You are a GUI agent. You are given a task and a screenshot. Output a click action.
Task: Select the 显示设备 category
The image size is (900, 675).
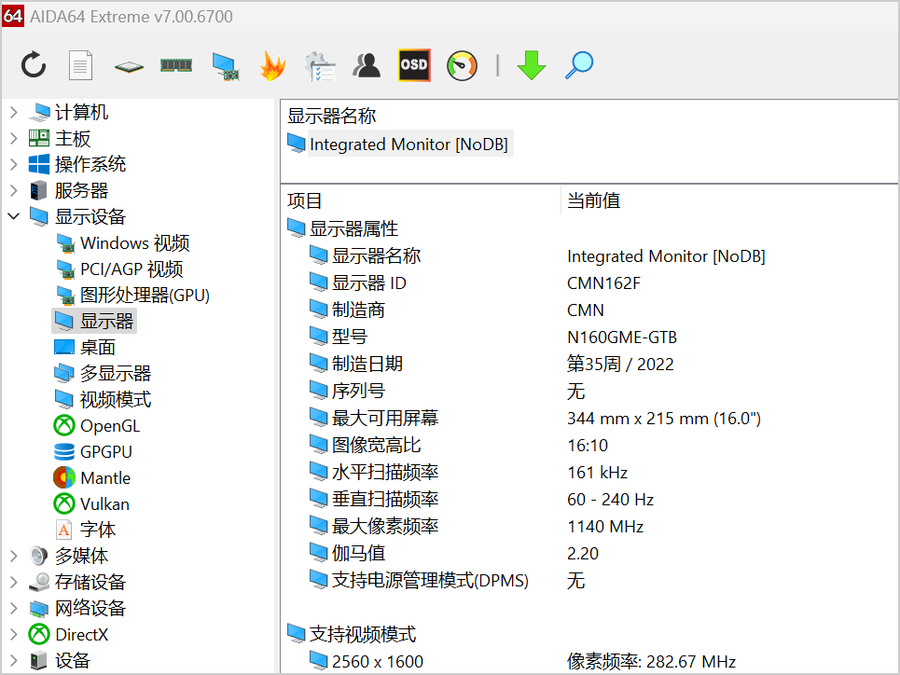pos(90,216)
